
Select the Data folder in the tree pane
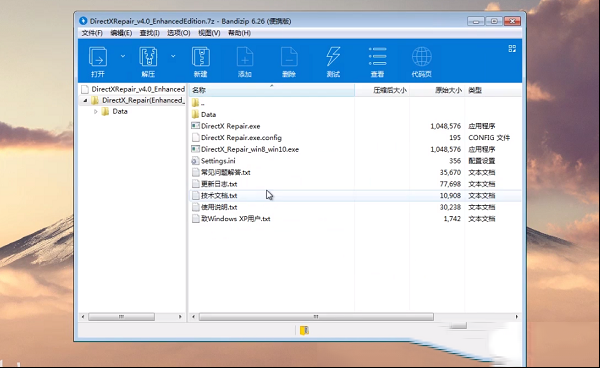(x=120, y=112)
